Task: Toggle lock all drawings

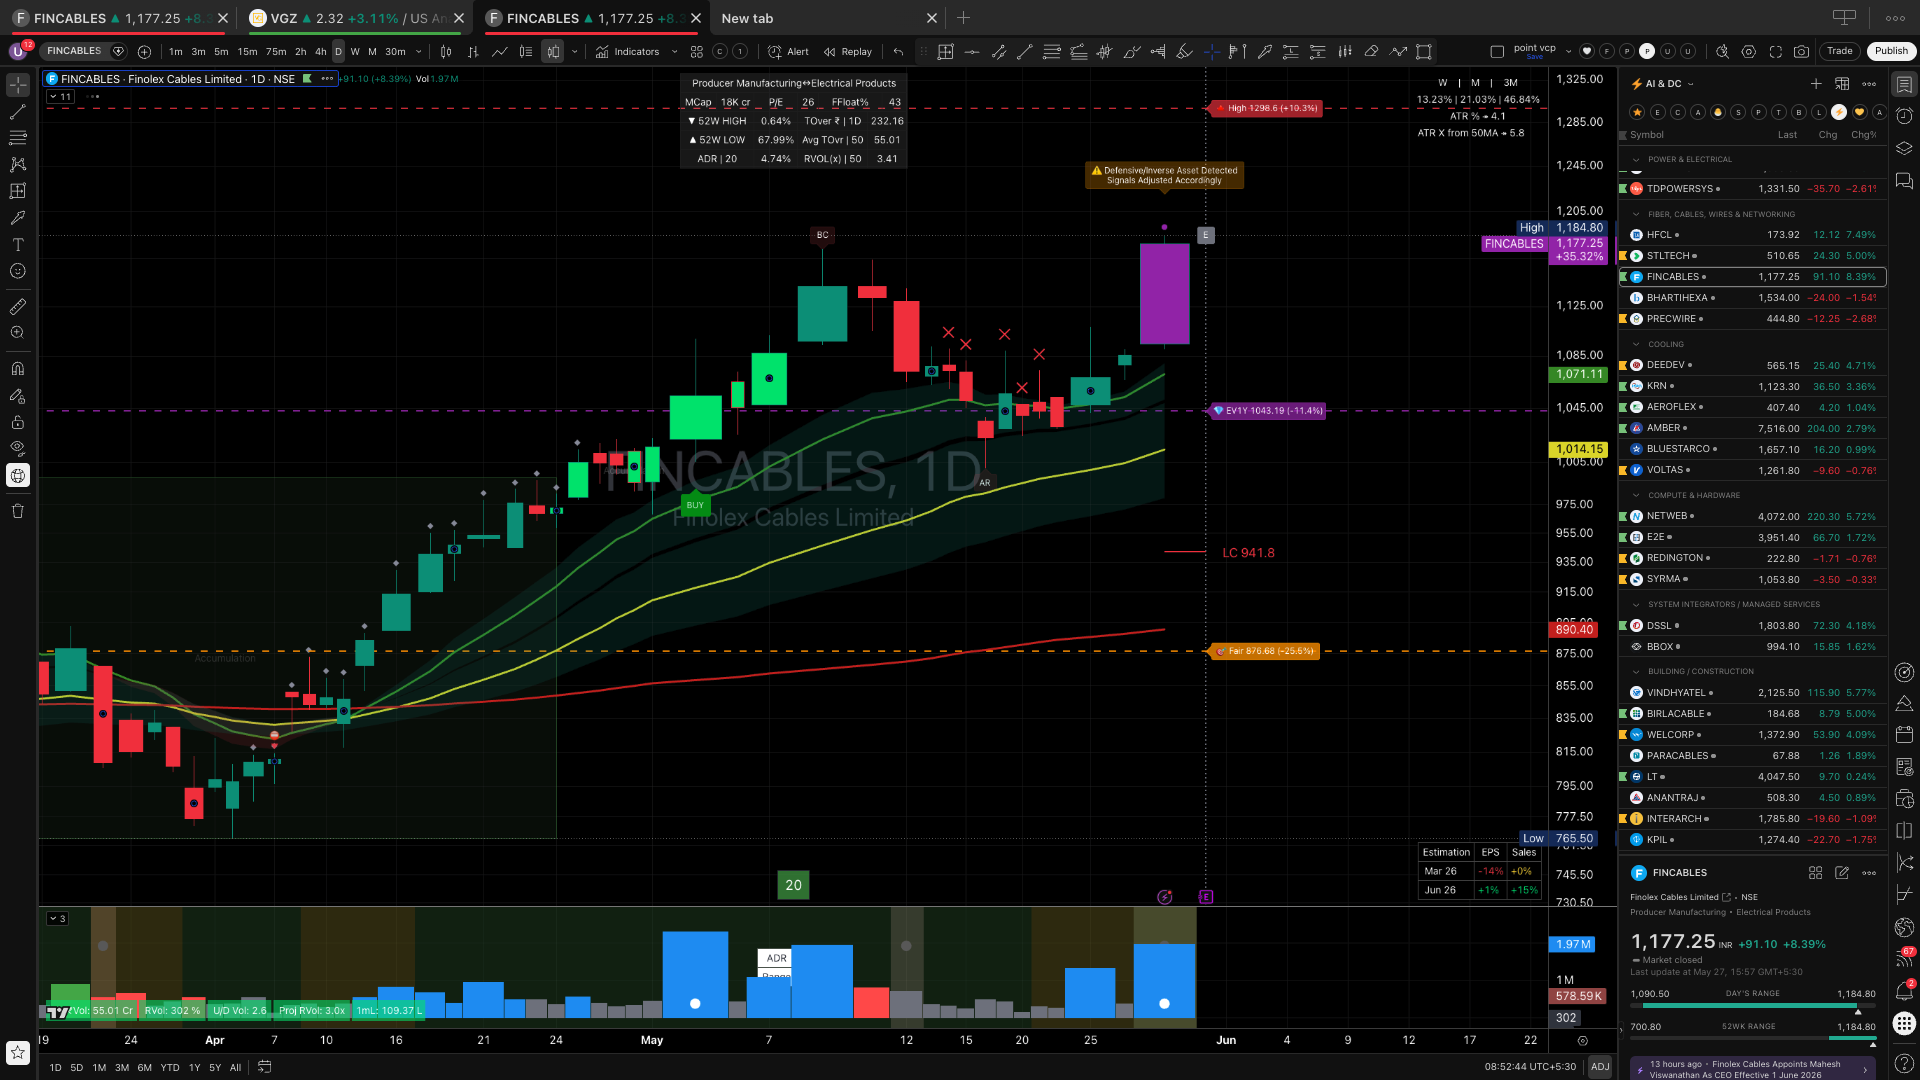Action: tap(18, 422)
